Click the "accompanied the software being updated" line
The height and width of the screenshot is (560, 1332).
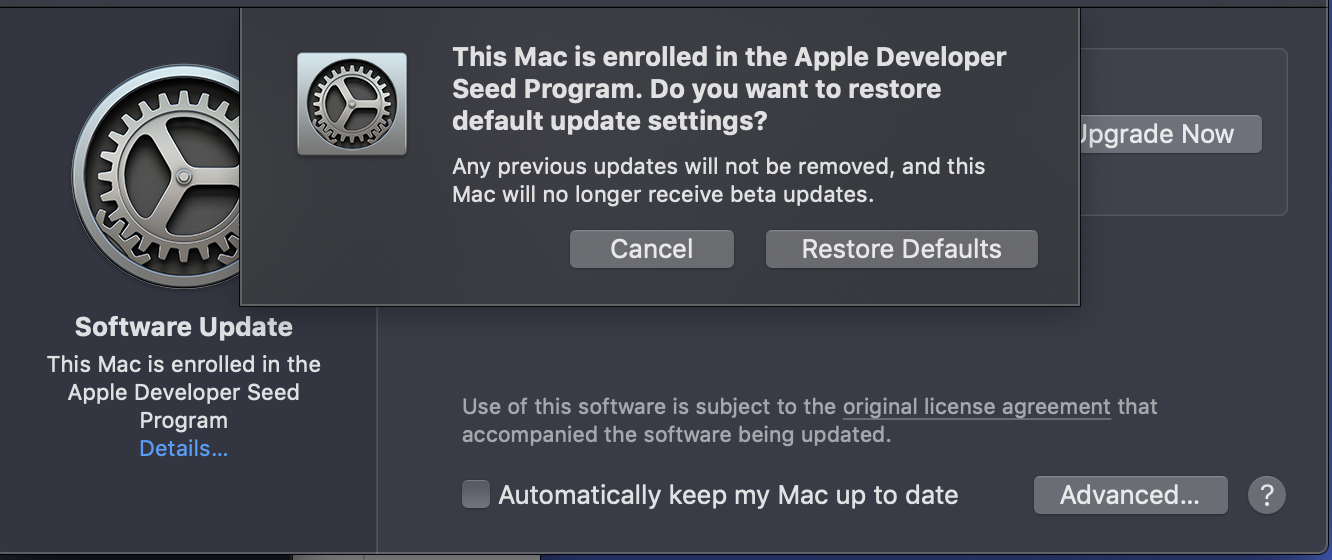pos(675,435)
